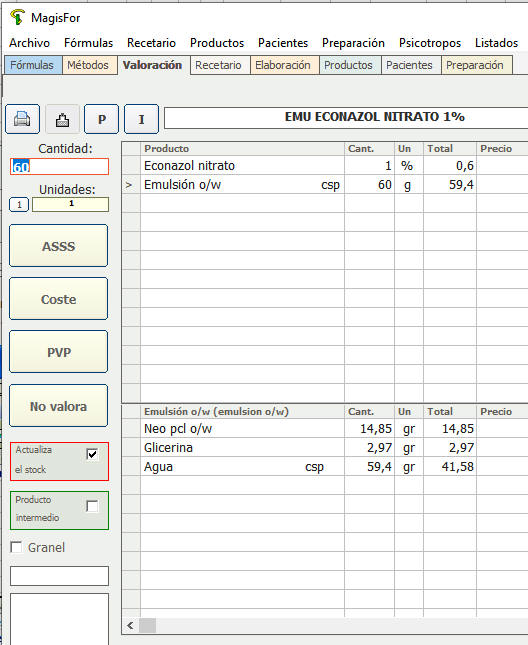
Task: Open the Preparación menu in menu bar
Action: pos(353,43)
